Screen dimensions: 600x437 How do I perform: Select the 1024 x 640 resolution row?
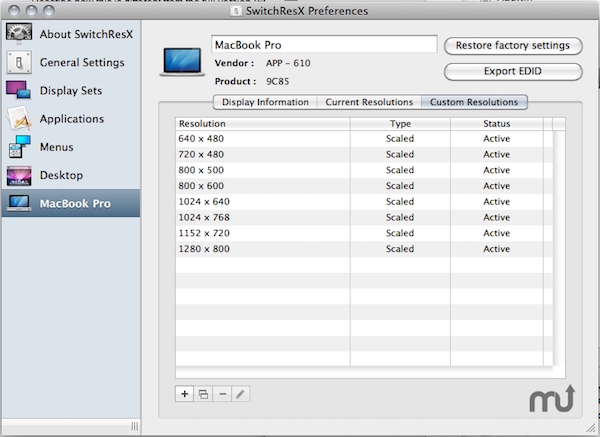(x=364, y=201)
